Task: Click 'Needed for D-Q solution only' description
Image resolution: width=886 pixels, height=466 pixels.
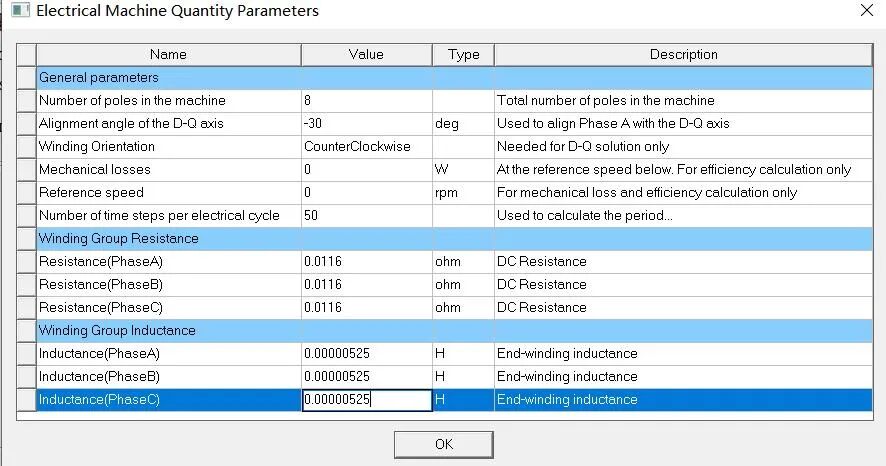Action: 684,147
